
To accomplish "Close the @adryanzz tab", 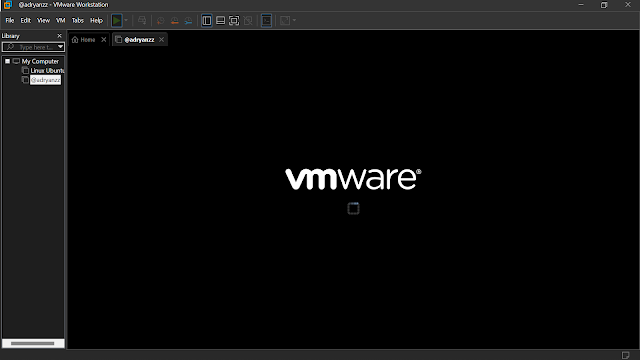I will [x=162, y=40].
